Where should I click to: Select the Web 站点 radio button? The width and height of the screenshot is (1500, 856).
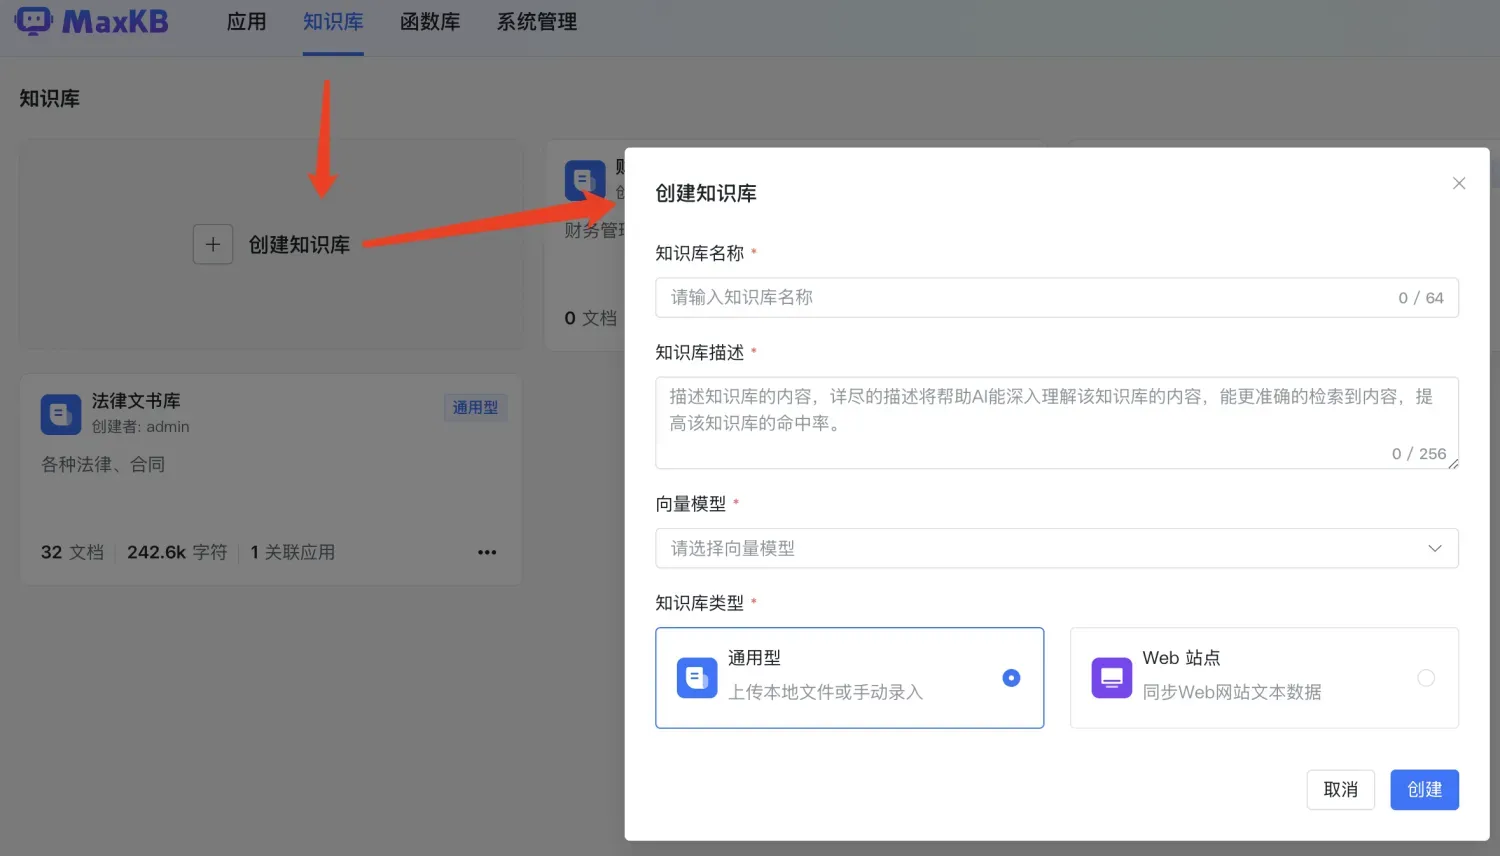click(x=1425, y=677)
